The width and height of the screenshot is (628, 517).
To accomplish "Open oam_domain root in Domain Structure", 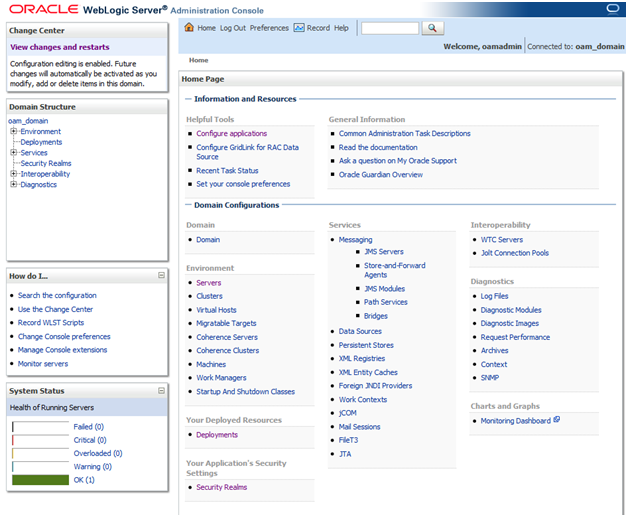I will pos(28,121).
